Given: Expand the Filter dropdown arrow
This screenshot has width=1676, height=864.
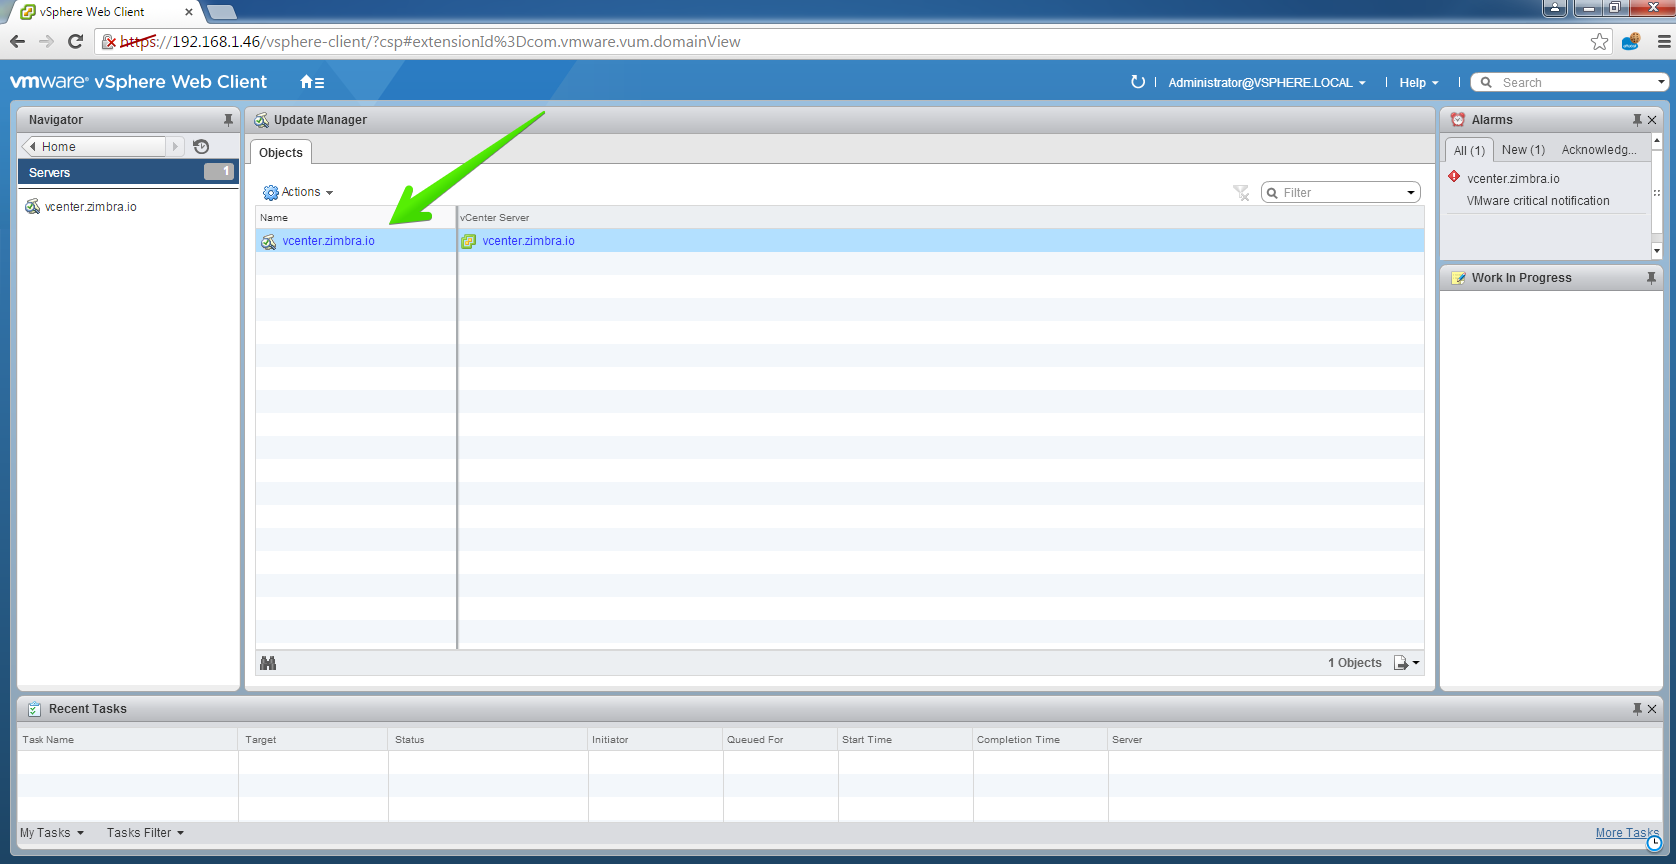Looking at the screenshot, I should (1411, 193).
